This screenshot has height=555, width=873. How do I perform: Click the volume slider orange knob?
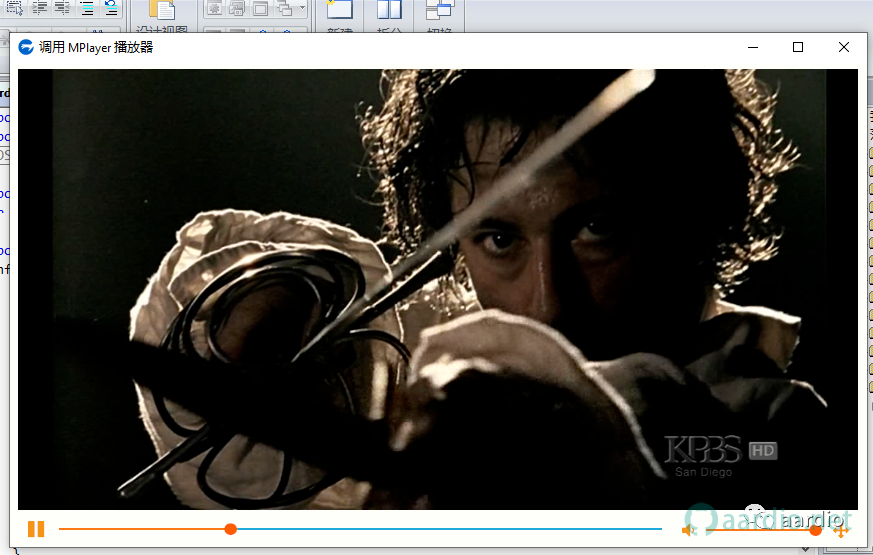pyautogui.click(x=815, y=530)
